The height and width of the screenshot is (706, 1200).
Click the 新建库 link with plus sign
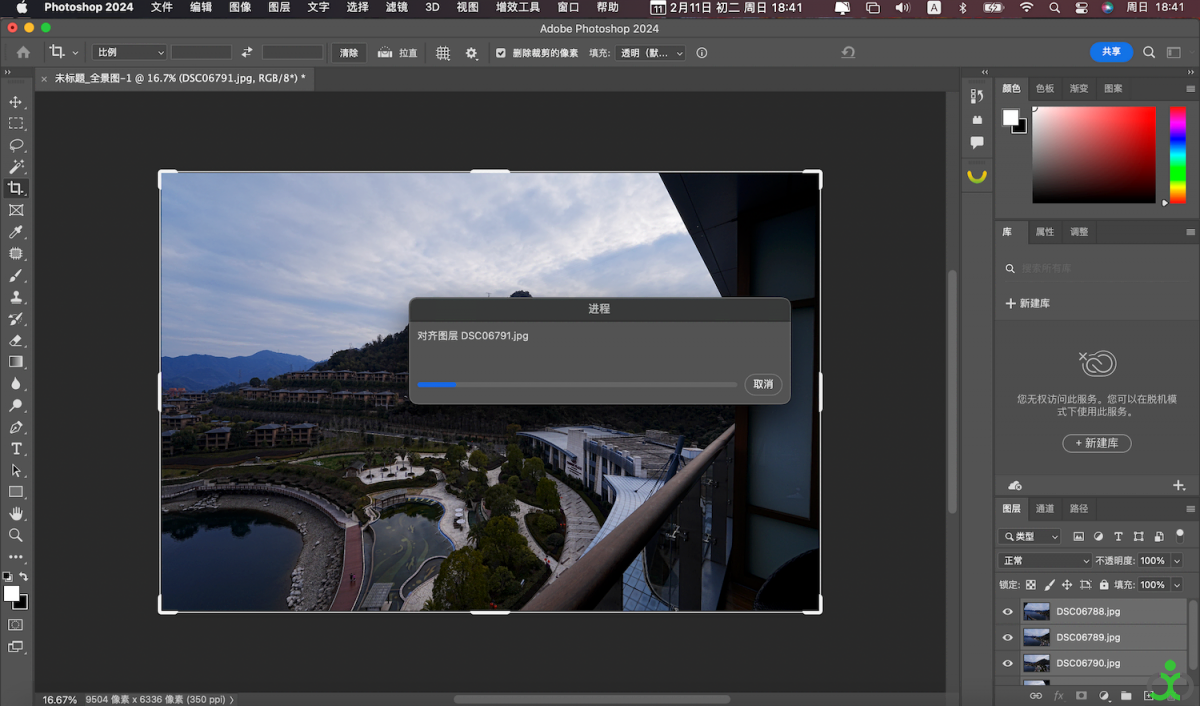pos(1028,303)
